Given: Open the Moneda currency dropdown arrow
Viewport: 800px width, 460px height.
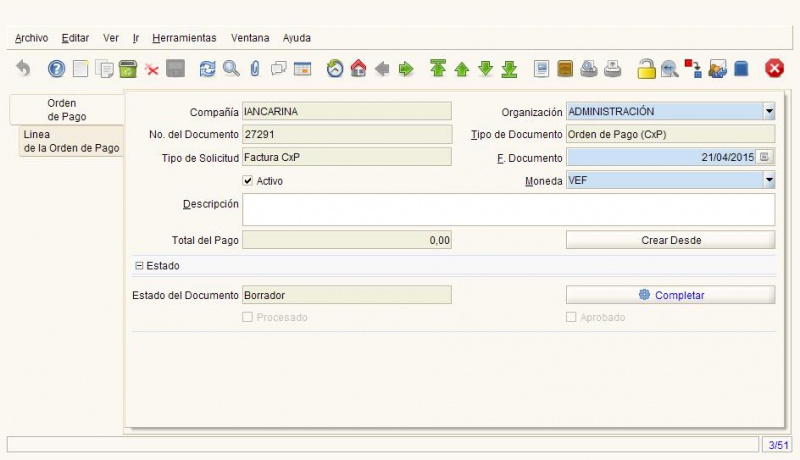Looking at the screenshot, I should pos(769,180).
